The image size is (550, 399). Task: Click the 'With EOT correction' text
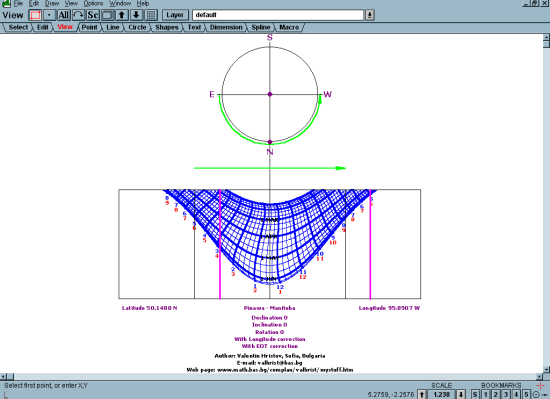[270, 346]
